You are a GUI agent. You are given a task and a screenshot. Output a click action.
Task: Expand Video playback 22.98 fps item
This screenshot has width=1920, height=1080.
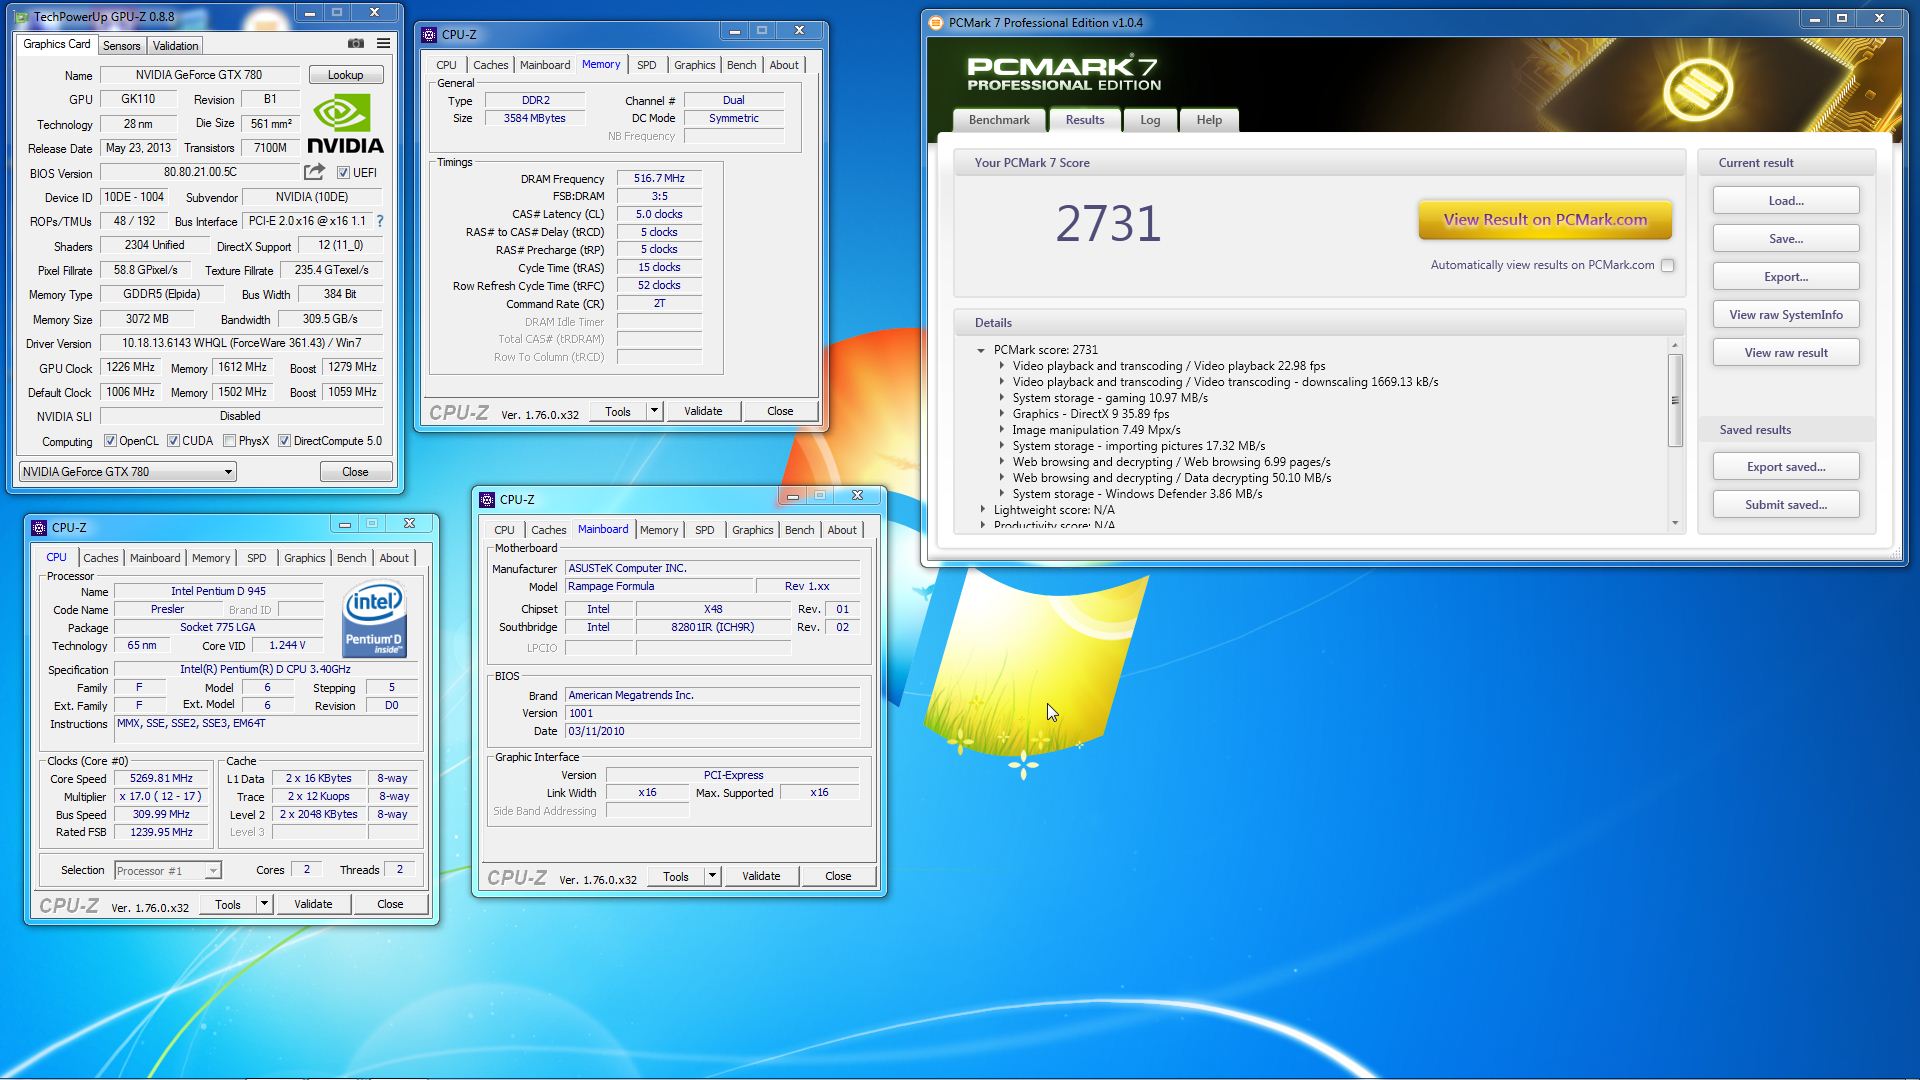(1001, 366)
